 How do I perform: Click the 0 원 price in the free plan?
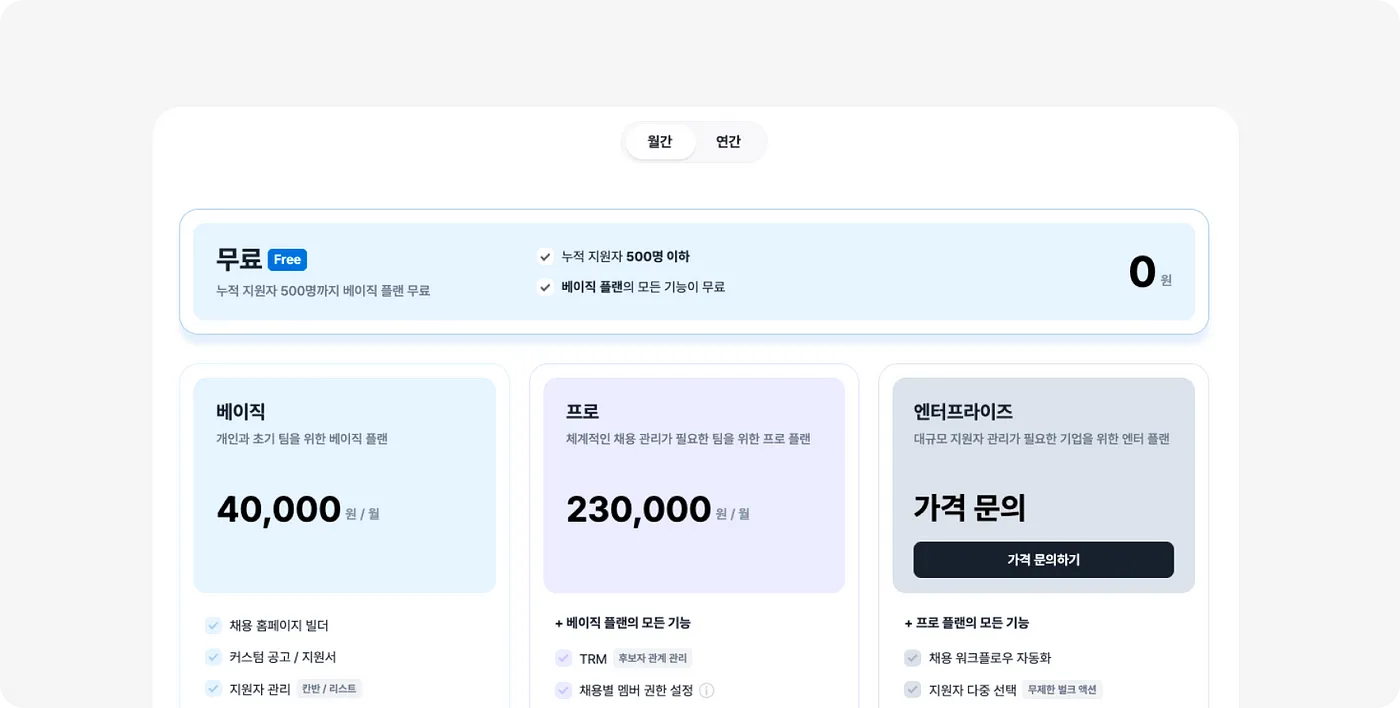[1150, 272]
